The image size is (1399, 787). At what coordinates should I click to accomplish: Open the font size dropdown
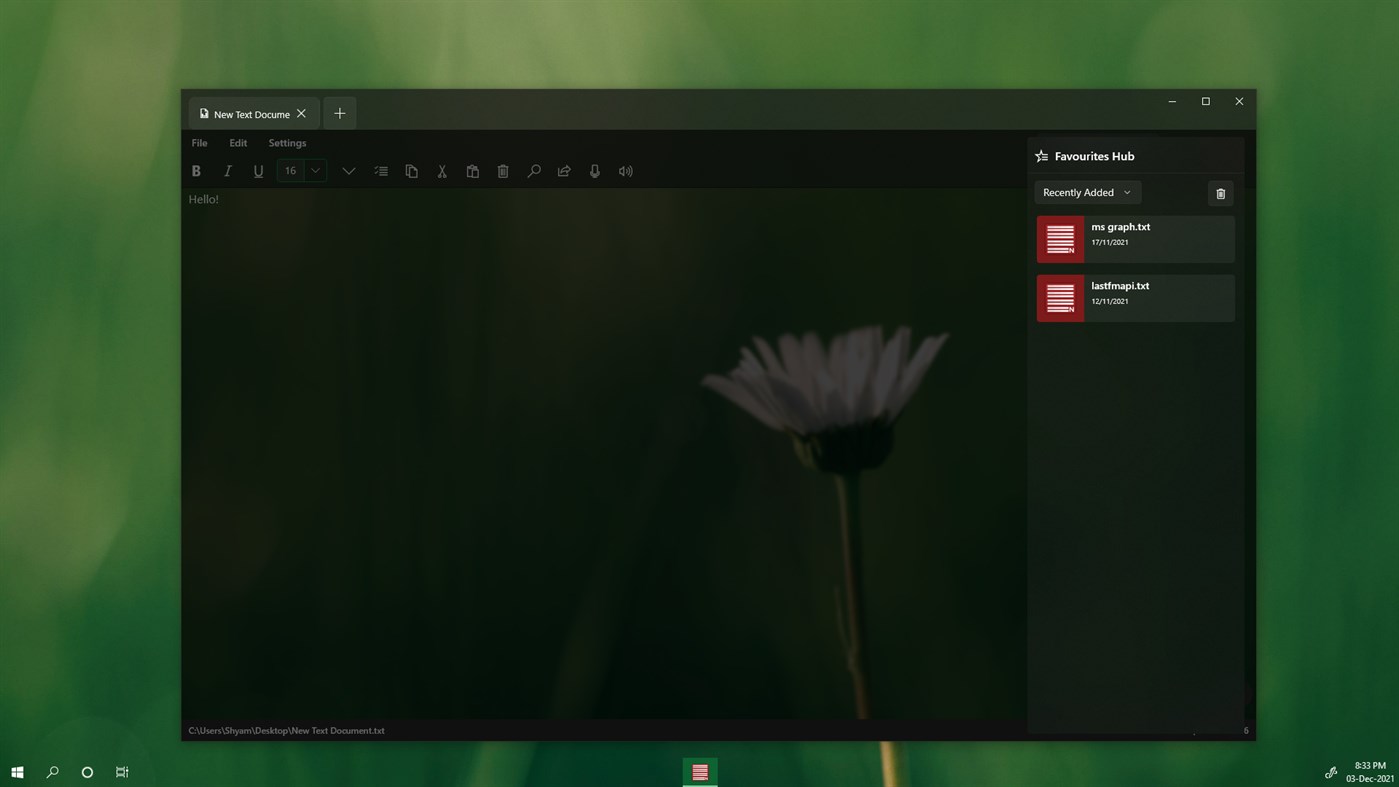pyautogui.click(x=315, y=170)
